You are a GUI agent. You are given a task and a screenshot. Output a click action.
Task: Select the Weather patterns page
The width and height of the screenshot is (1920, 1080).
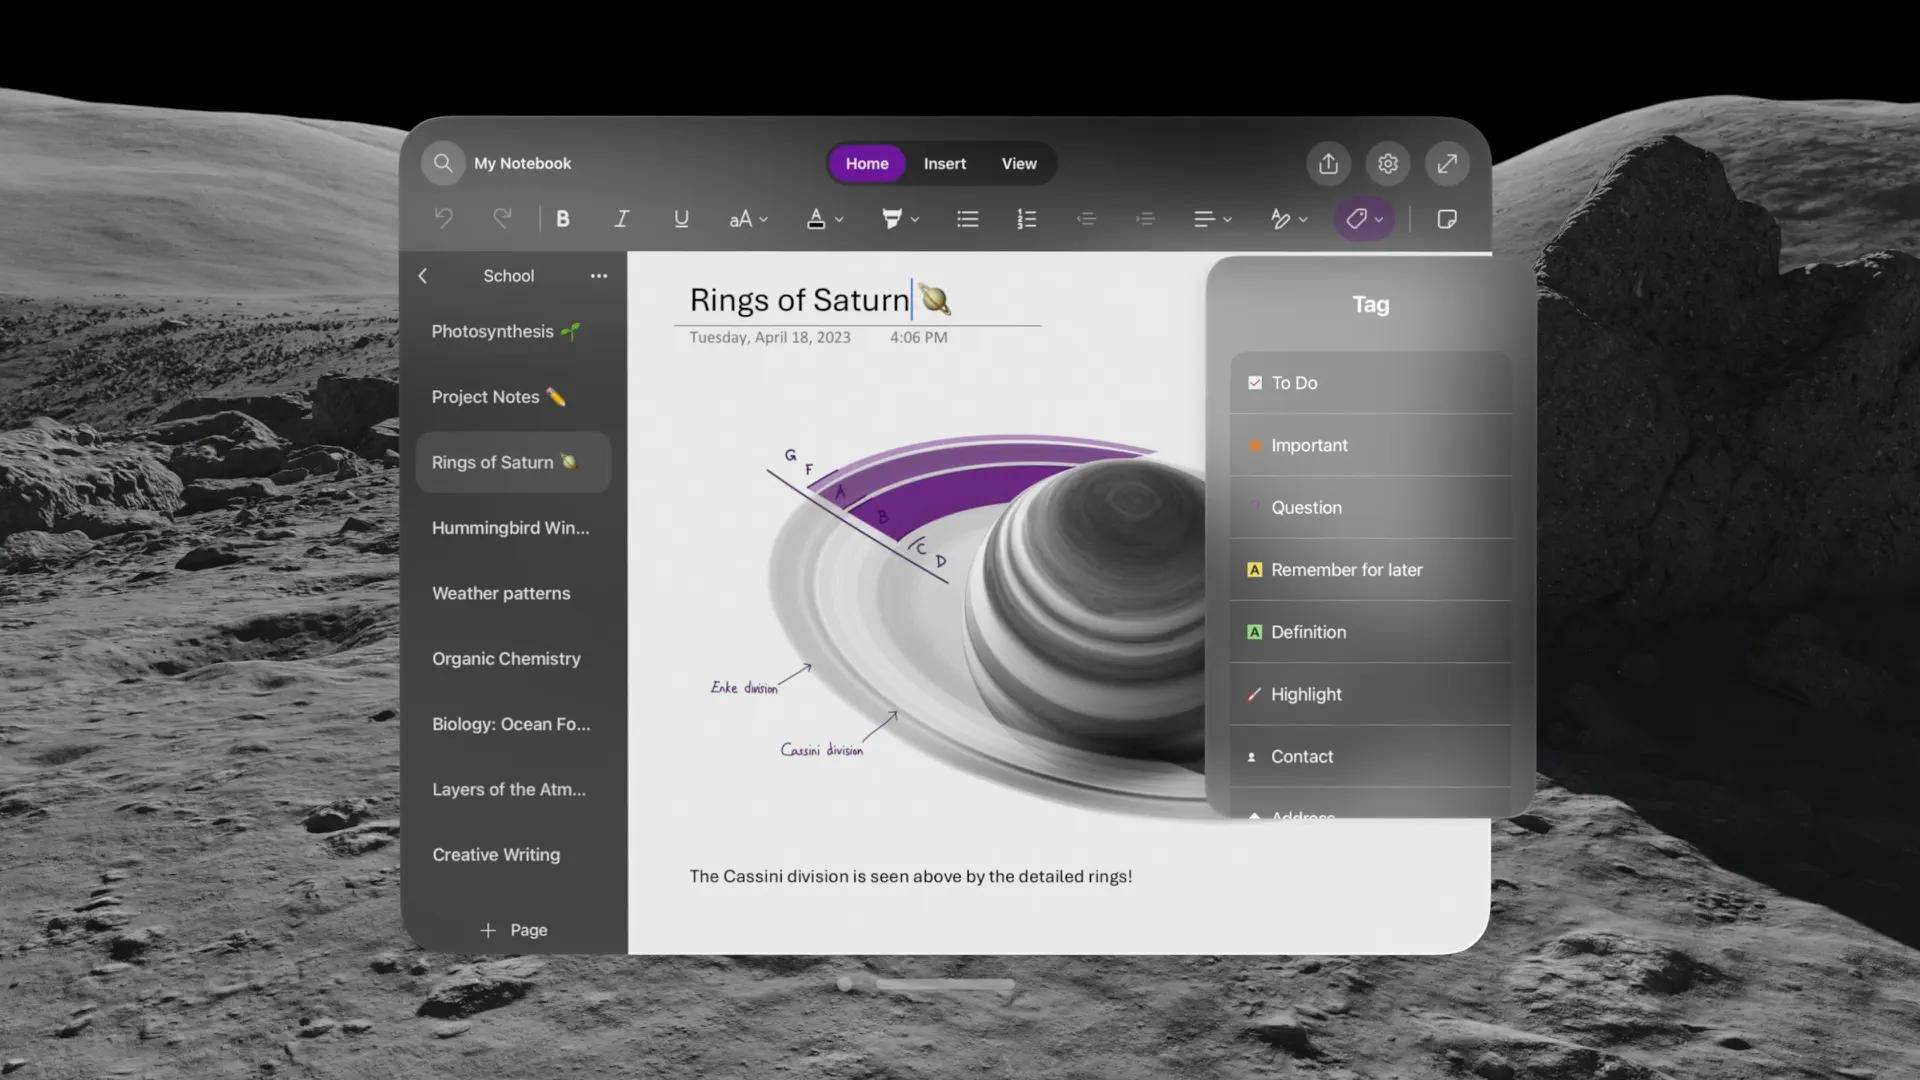pos(501,592)
